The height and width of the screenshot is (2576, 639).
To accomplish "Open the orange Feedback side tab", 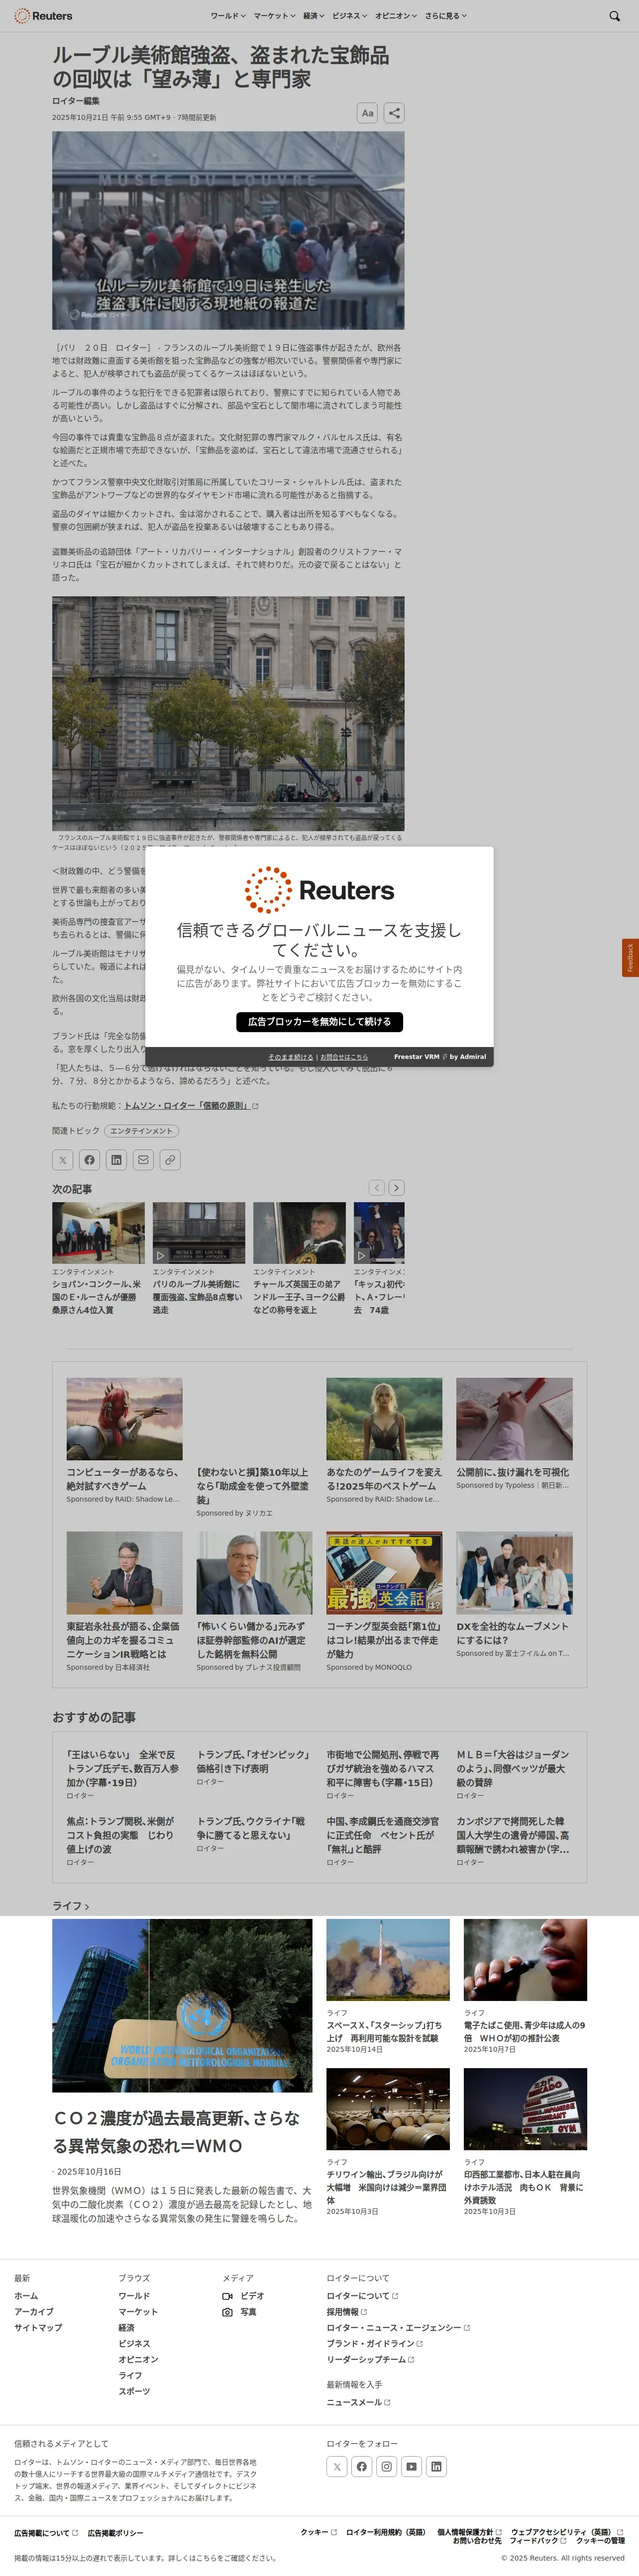I will tap(630, 958).
